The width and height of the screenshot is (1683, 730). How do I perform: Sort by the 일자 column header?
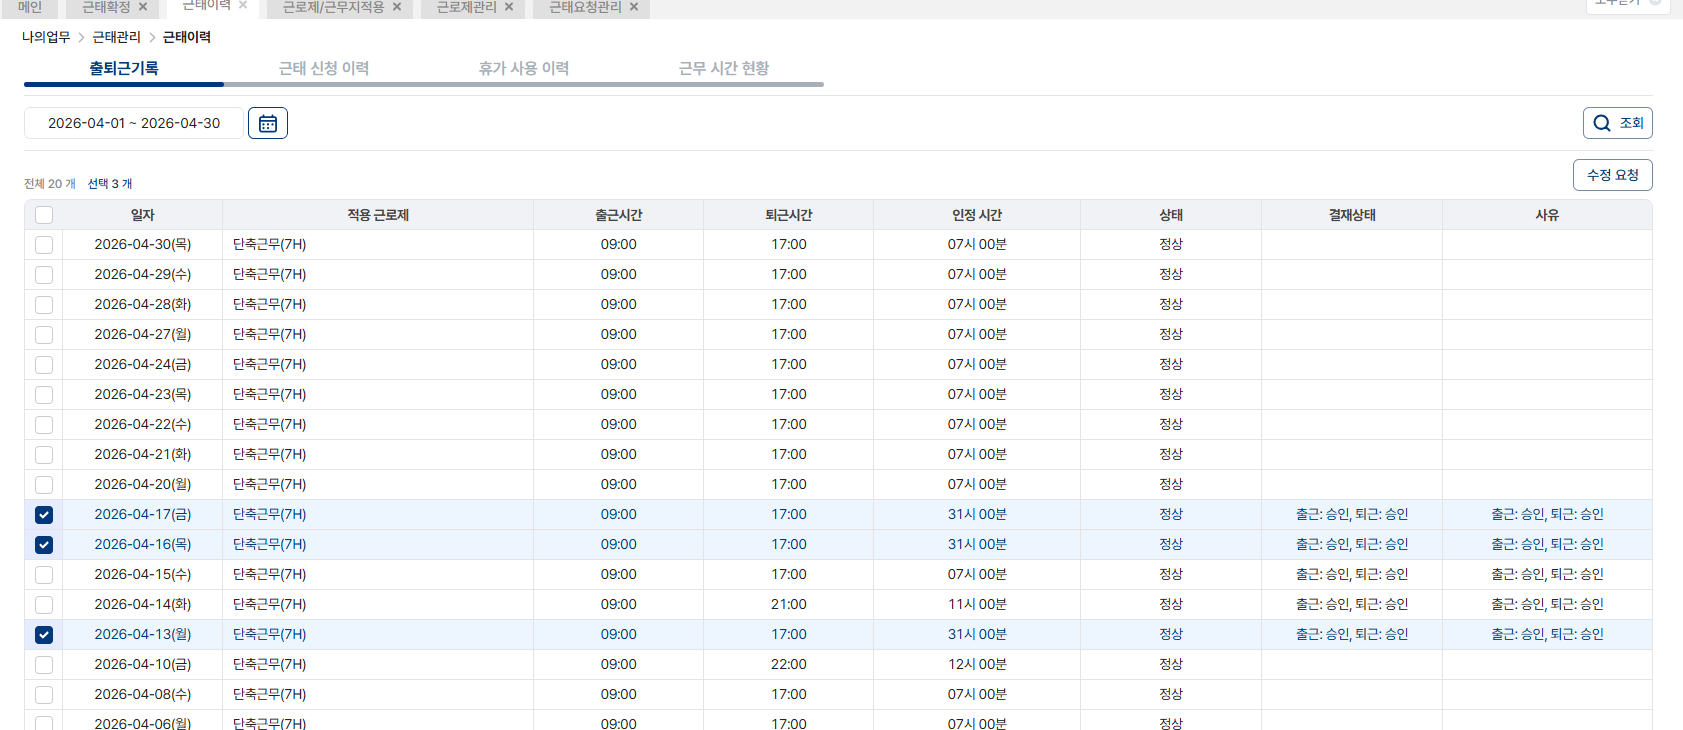143,215
